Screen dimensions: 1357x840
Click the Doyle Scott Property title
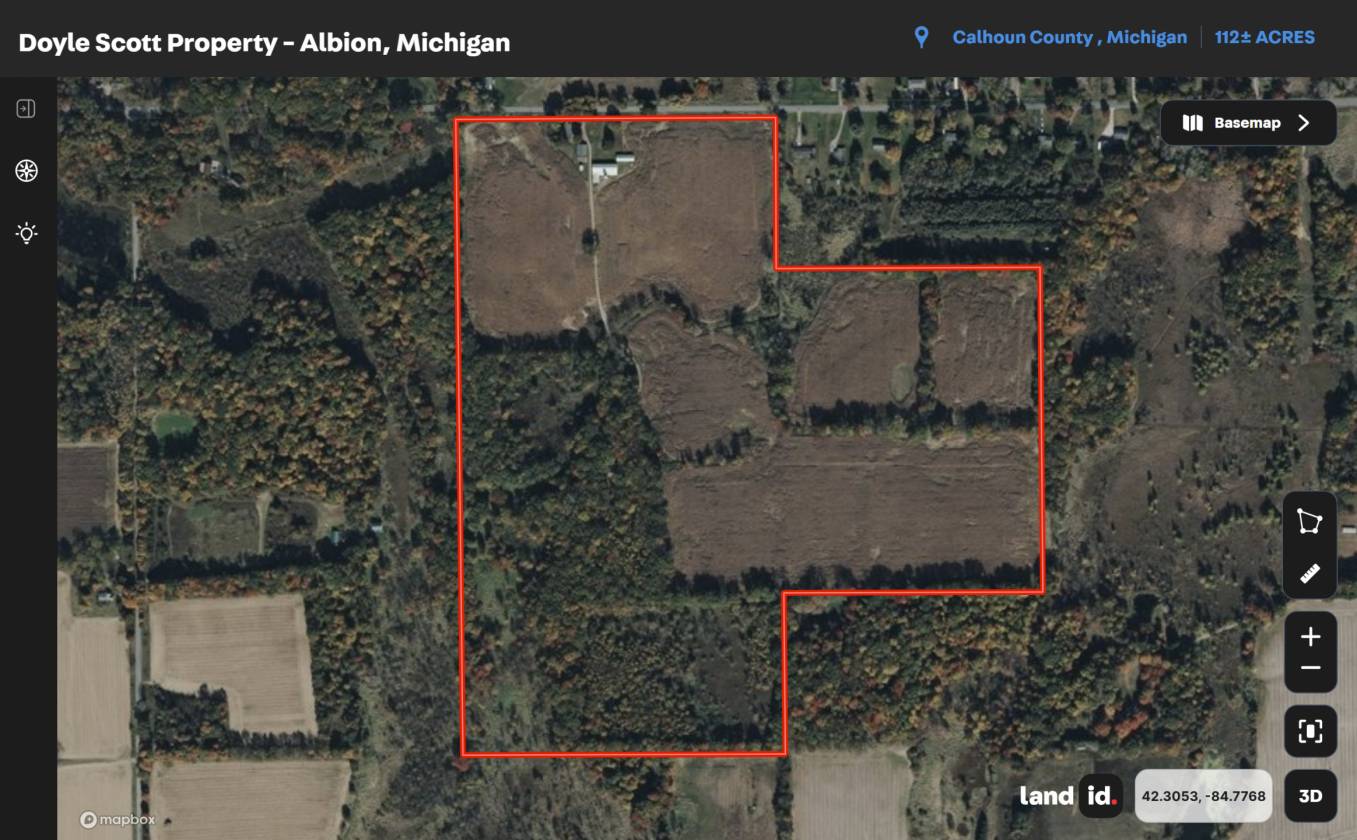[x=264, y=42]
